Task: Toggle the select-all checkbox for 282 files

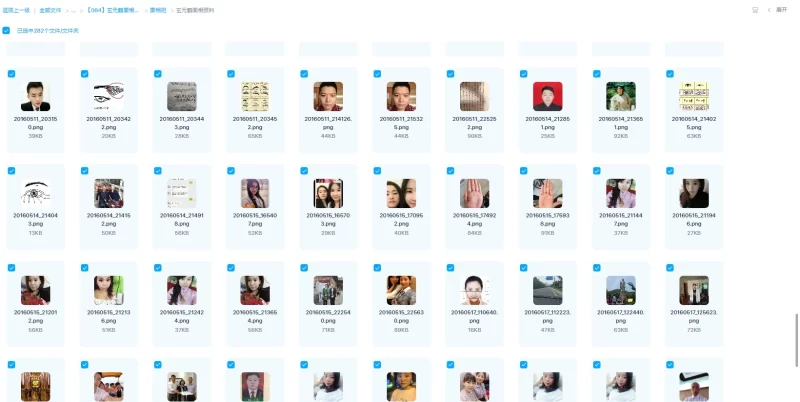Action: click(6, 31)
